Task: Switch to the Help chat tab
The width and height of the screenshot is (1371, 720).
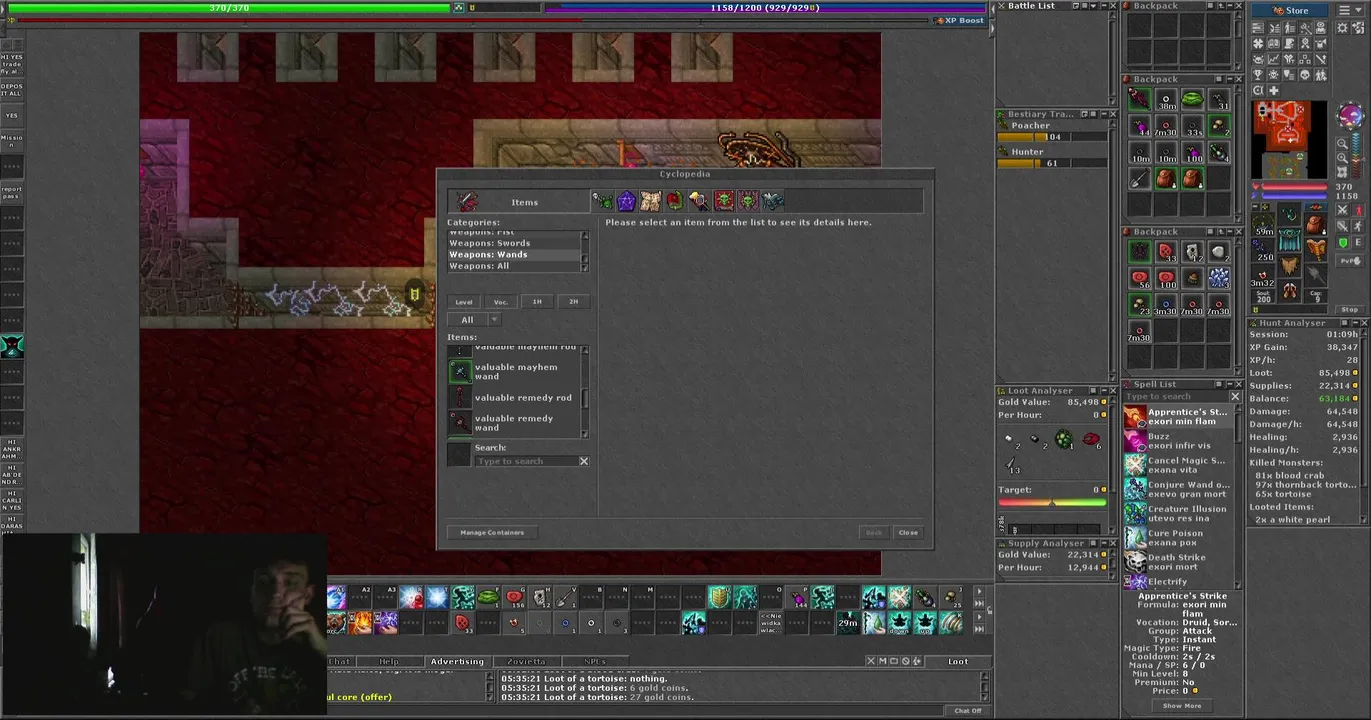Action: pos(389,661)
